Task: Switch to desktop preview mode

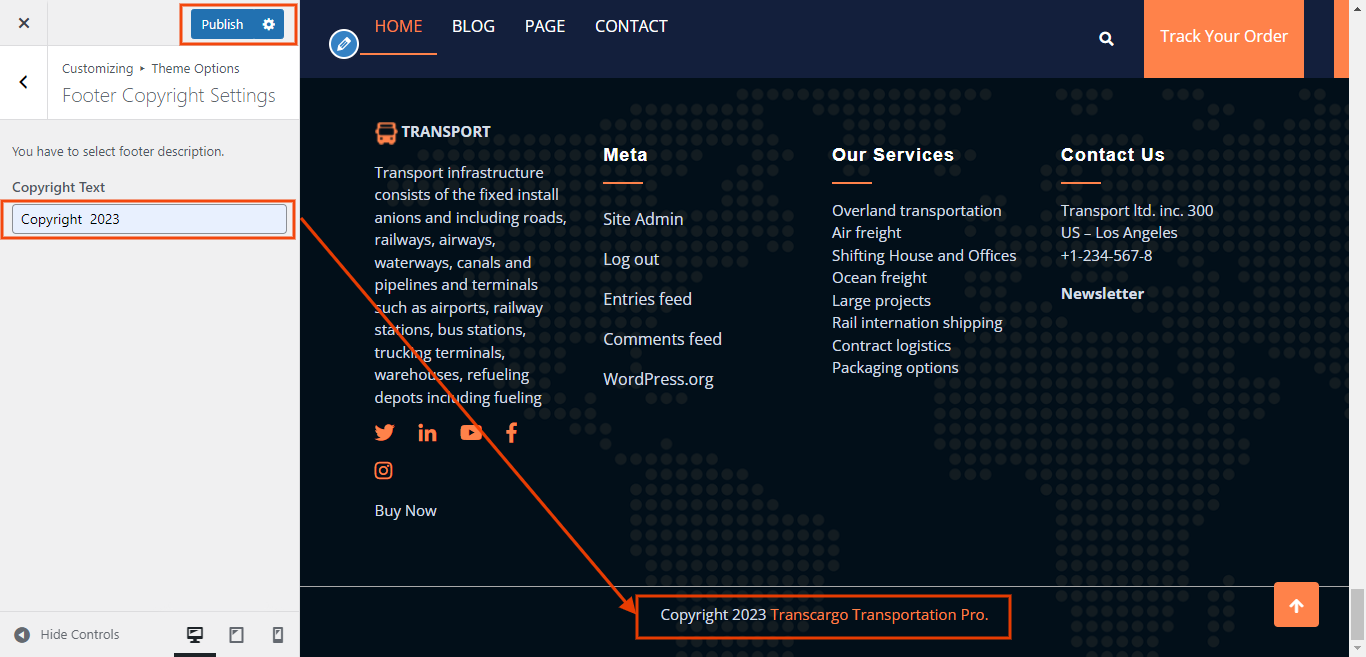Action: click(x=195, y=635)
